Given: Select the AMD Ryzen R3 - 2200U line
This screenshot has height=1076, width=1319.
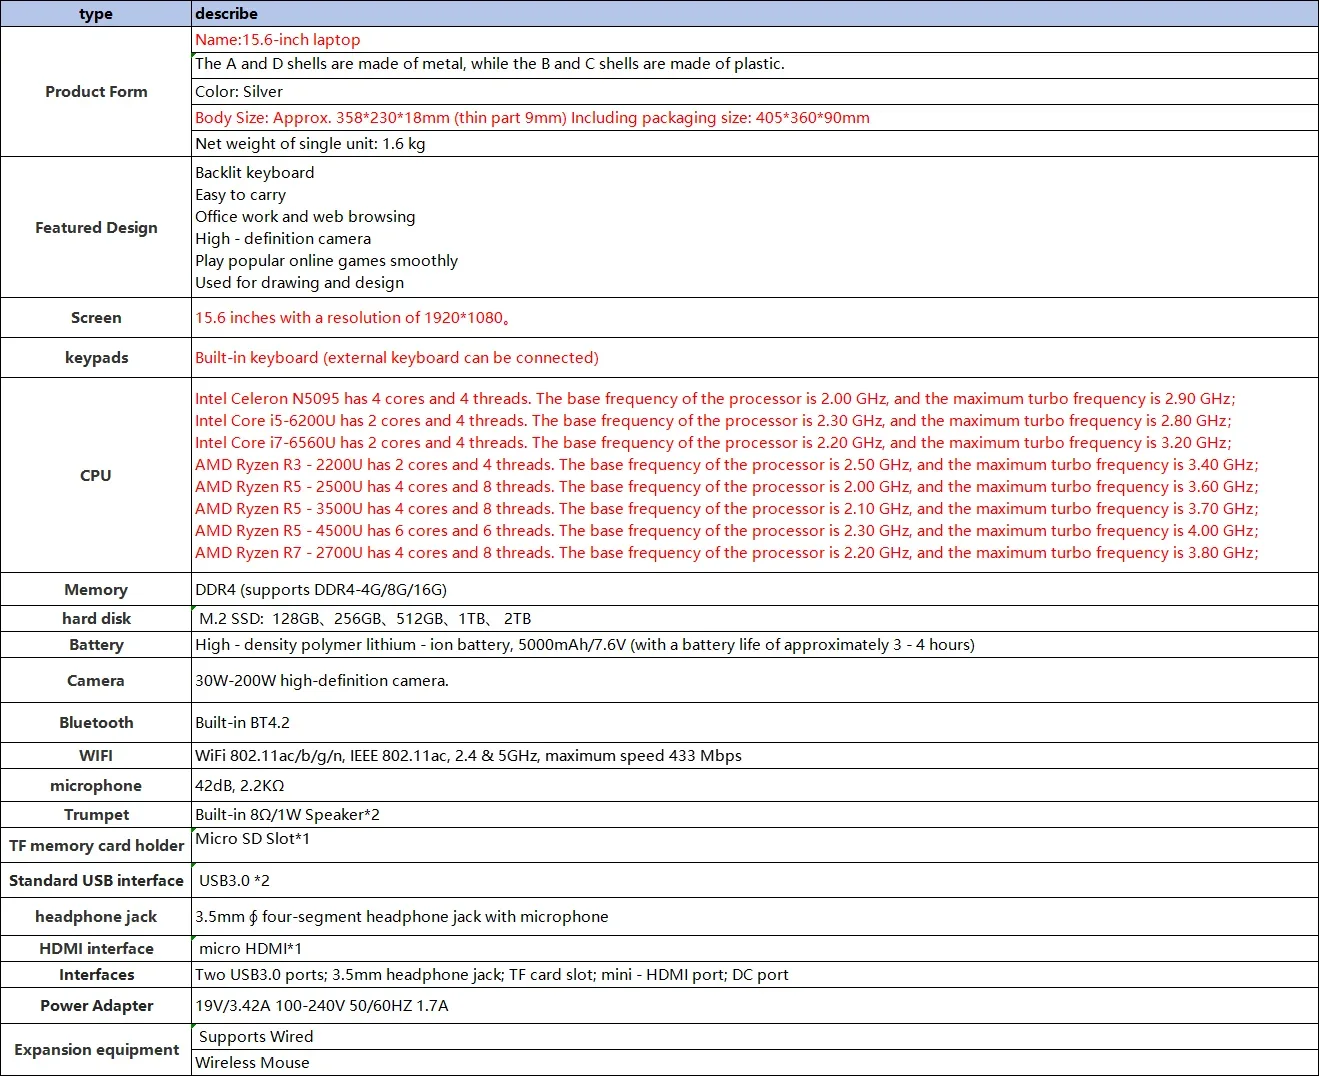Looking at the screenshot, I should 727,464.
